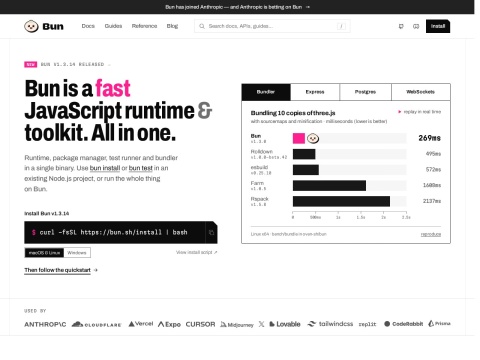
Task: Click the 495ms Rolldown result
Action: (433, 154)
